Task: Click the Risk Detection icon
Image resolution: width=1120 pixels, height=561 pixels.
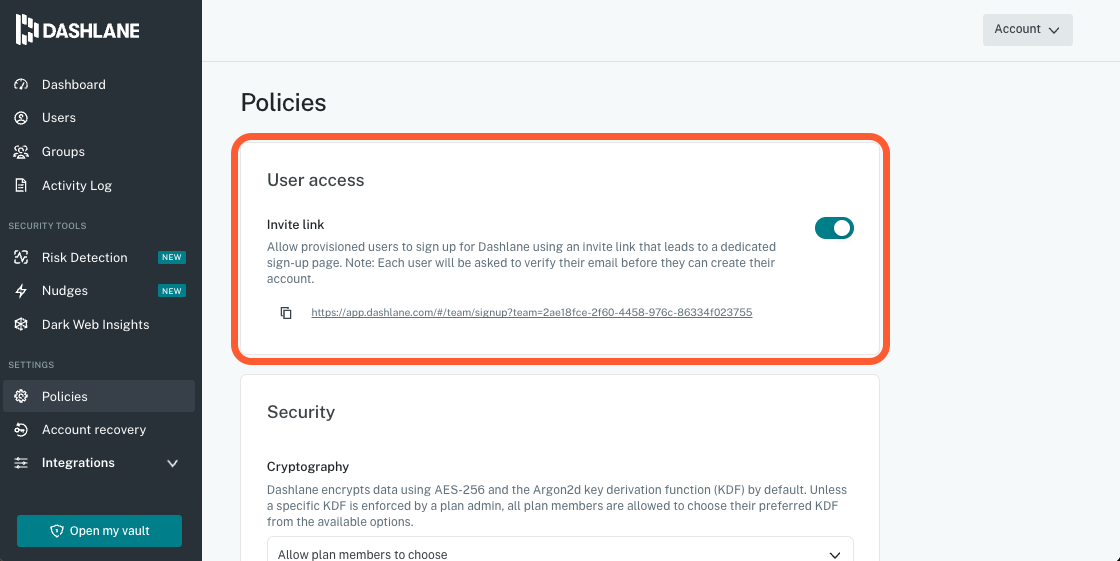Action: coord(21,258)
